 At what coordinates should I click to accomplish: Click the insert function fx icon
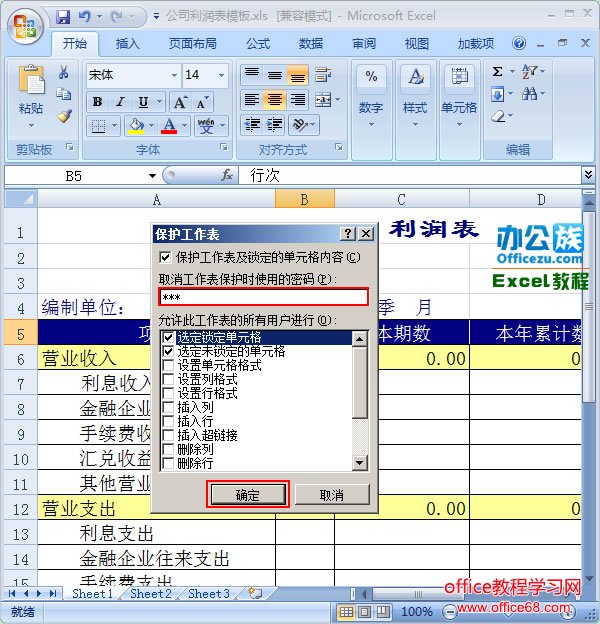(x=227, y=175)
